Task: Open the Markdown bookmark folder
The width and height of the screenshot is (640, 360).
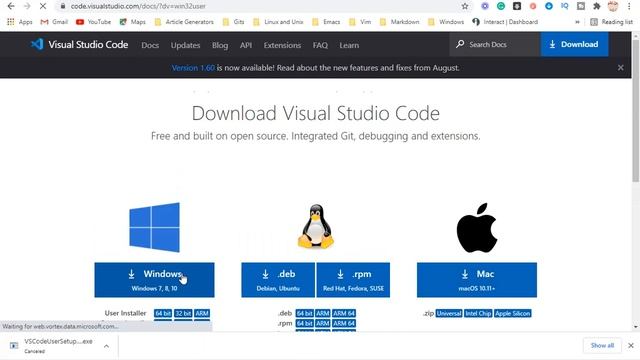Action: pyautogui.click(x=400, y=22)
